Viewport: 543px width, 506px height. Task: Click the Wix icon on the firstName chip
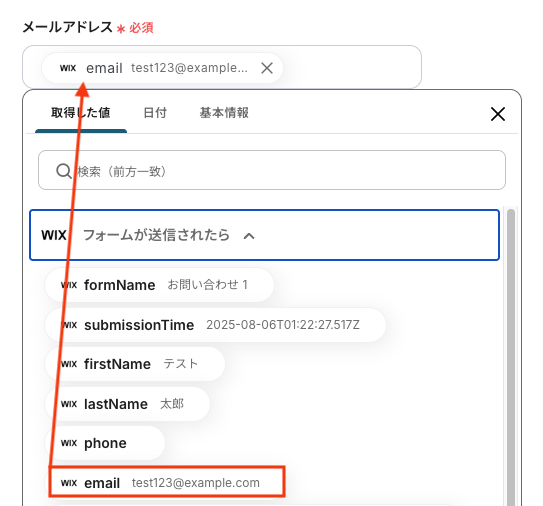click(x=69, y=364)
